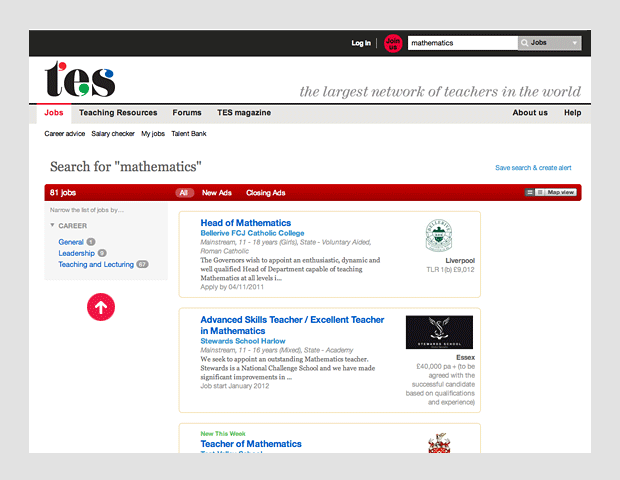This screenshot has height=480, width=620.
Task: Click the search magnifier icon
Action: pos(524,43)
